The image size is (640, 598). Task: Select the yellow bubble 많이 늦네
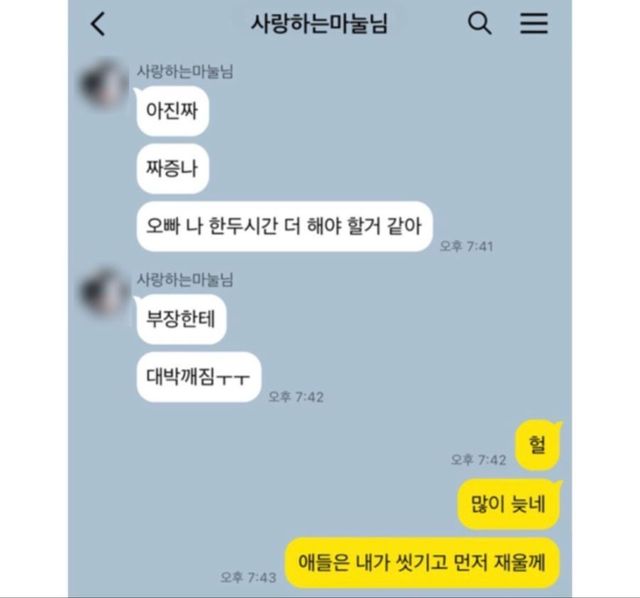pos(509,504)
